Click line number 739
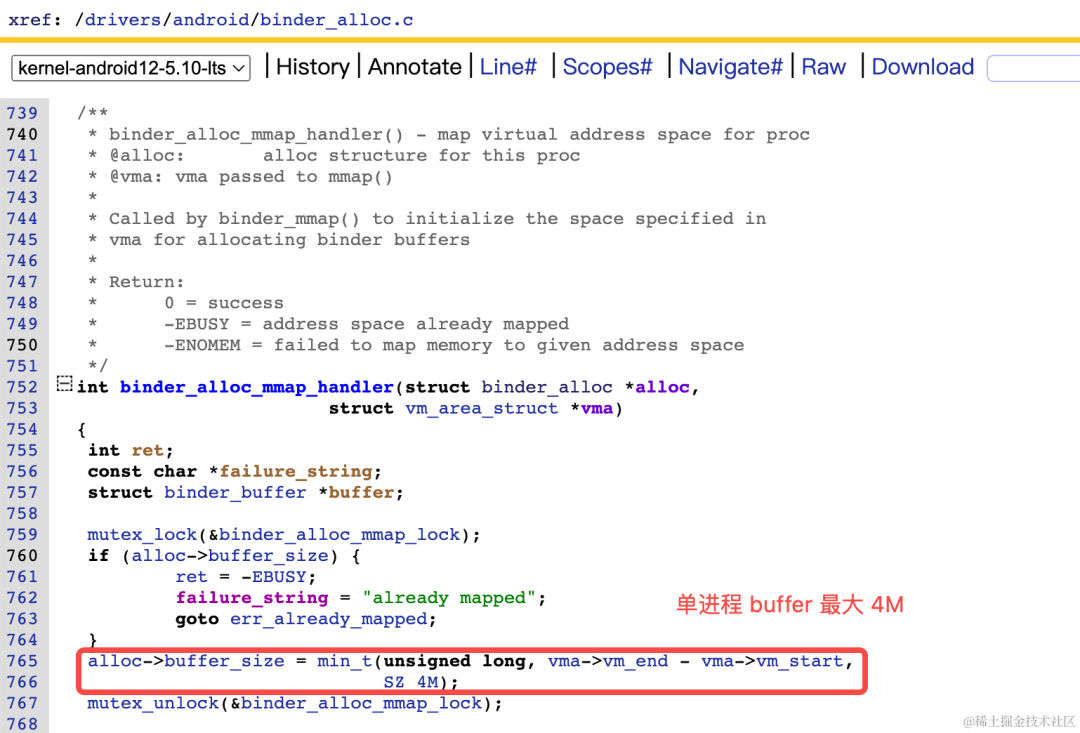Screen dimensions: 1080x733 (x=22, y=113)
